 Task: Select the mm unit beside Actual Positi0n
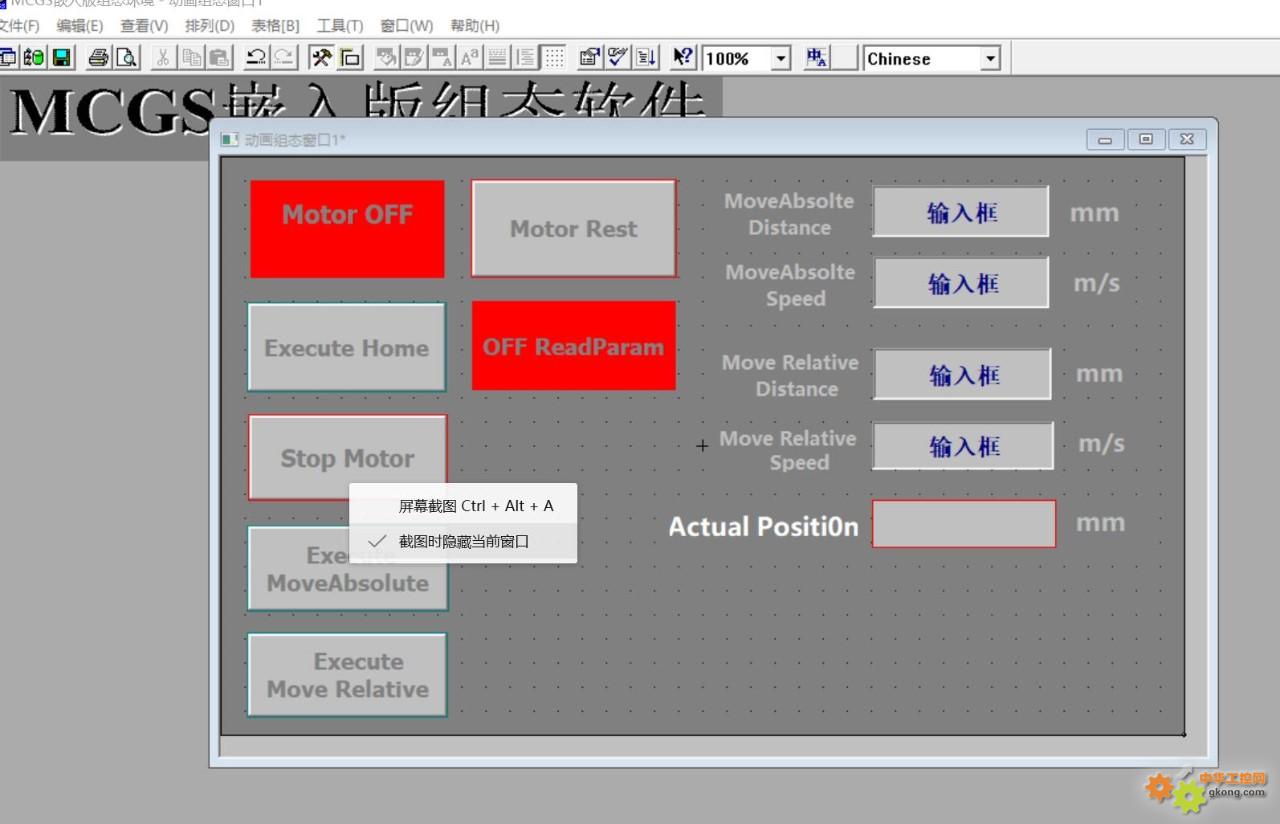tap(1100, 523)
